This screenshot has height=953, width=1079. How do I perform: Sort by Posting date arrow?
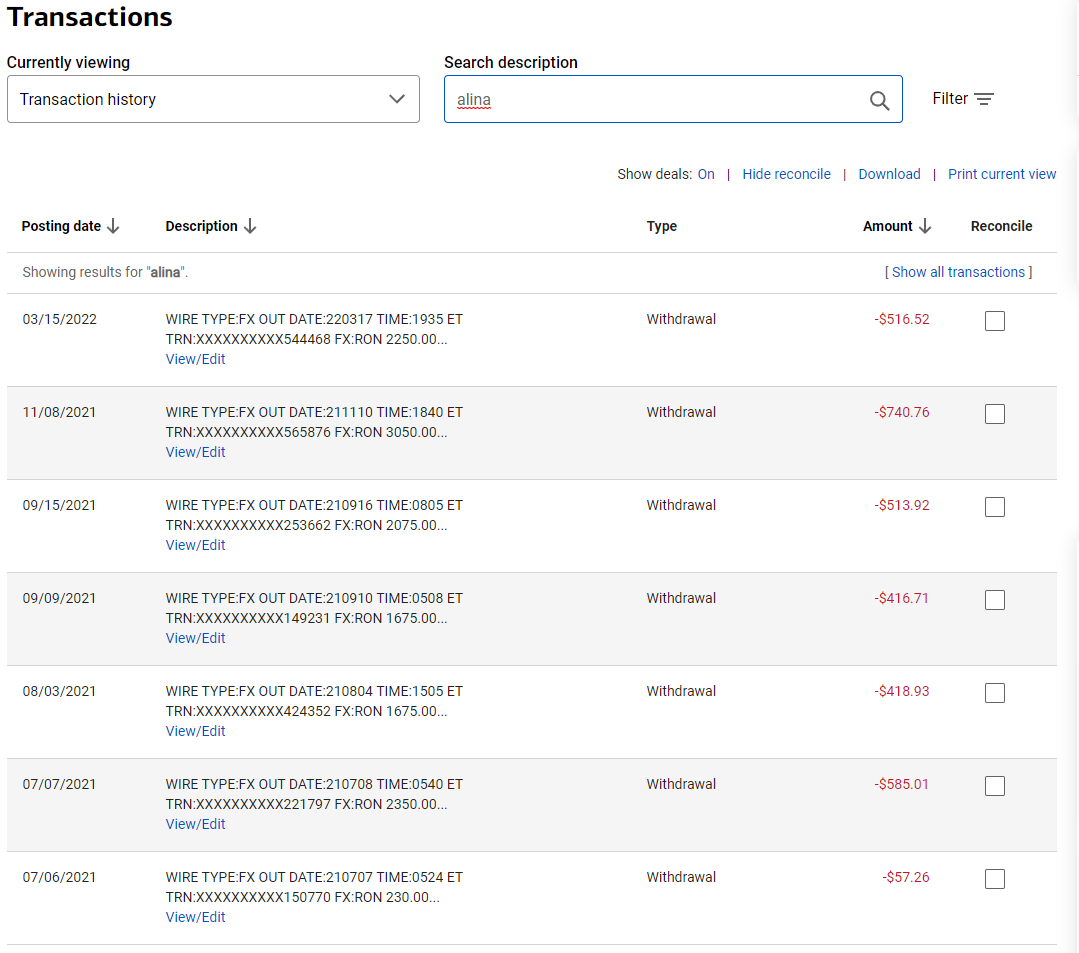tap(113, 226)
